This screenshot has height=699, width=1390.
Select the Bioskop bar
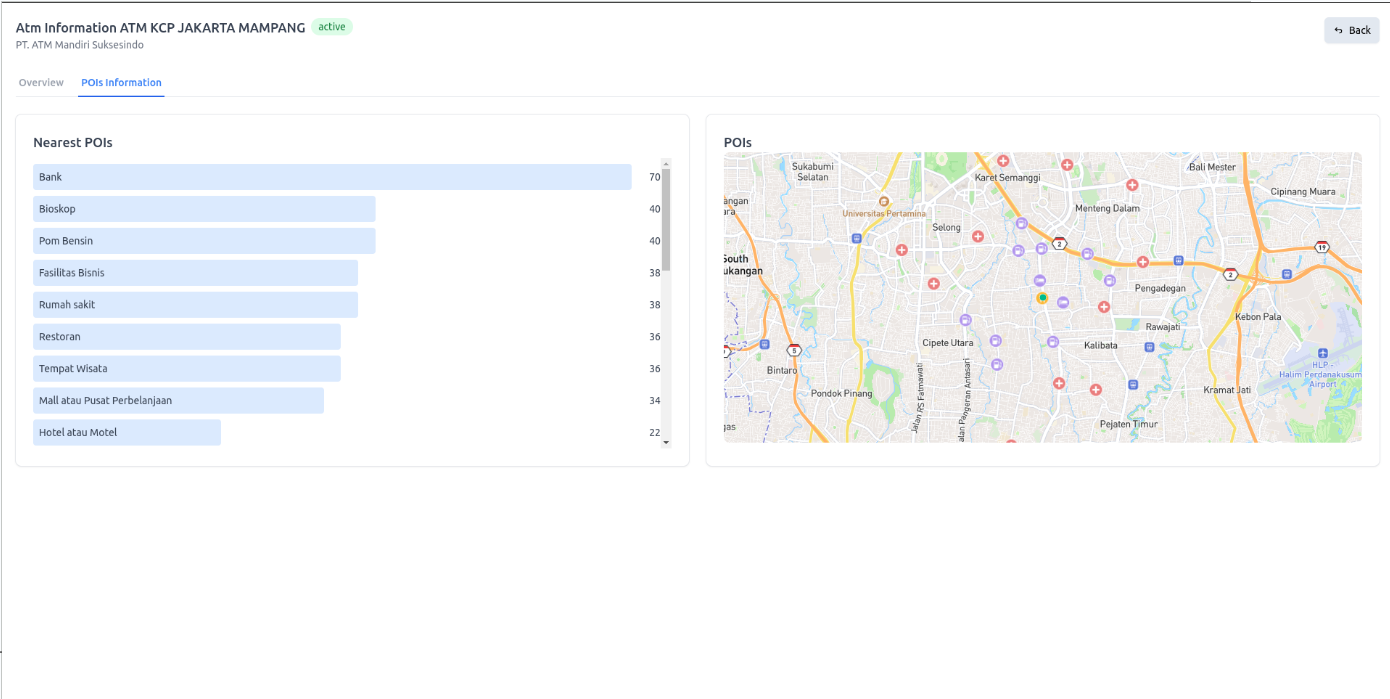coord(204,209)
